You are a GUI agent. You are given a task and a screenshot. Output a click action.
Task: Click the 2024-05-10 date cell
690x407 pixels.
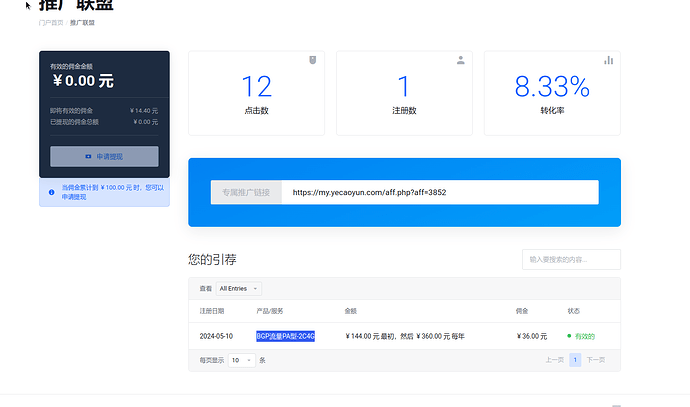click(216, 336)
